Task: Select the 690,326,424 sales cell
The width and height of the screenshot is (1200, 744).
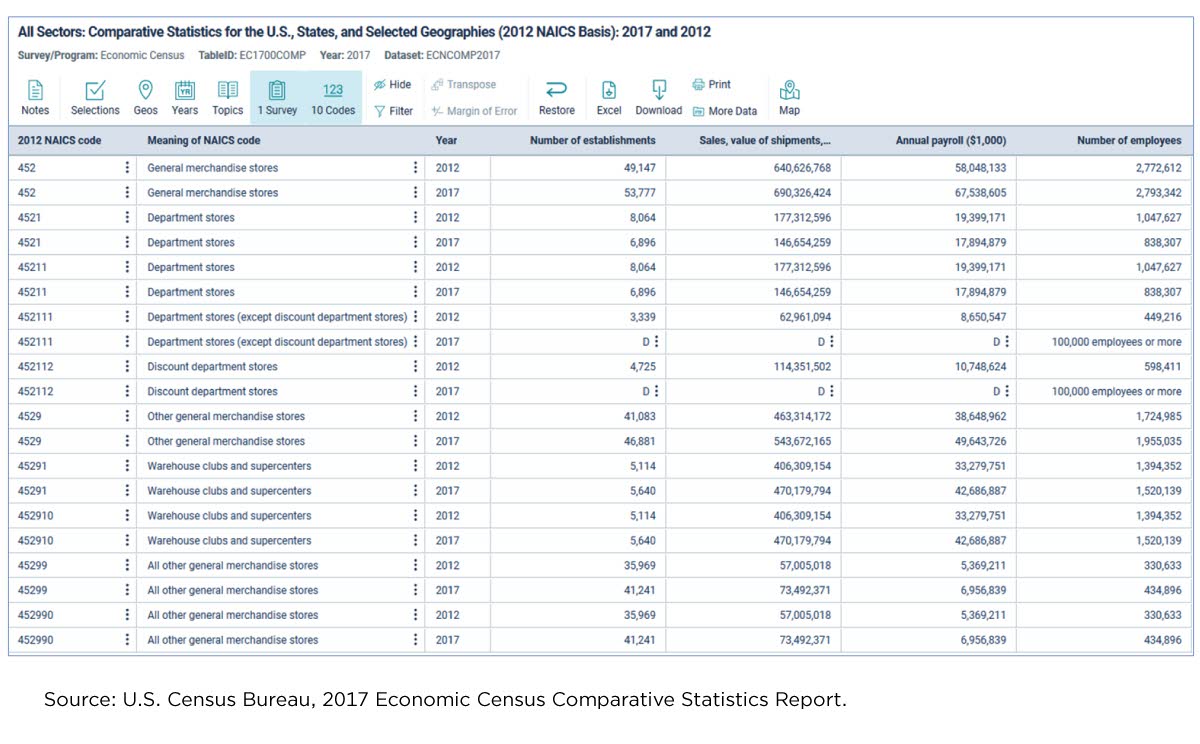Action: 753,193
